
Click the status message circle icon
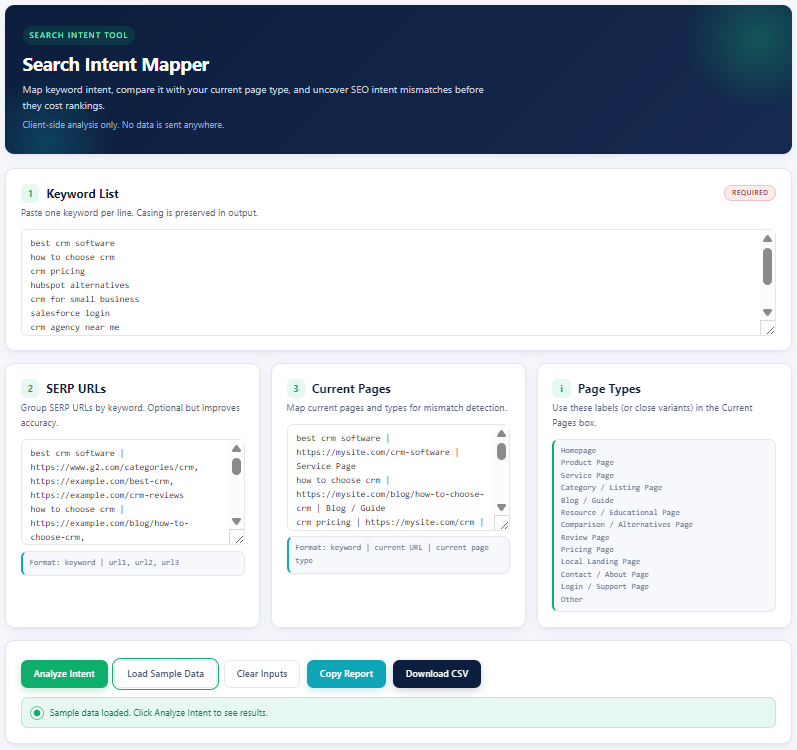pos(37,713)
